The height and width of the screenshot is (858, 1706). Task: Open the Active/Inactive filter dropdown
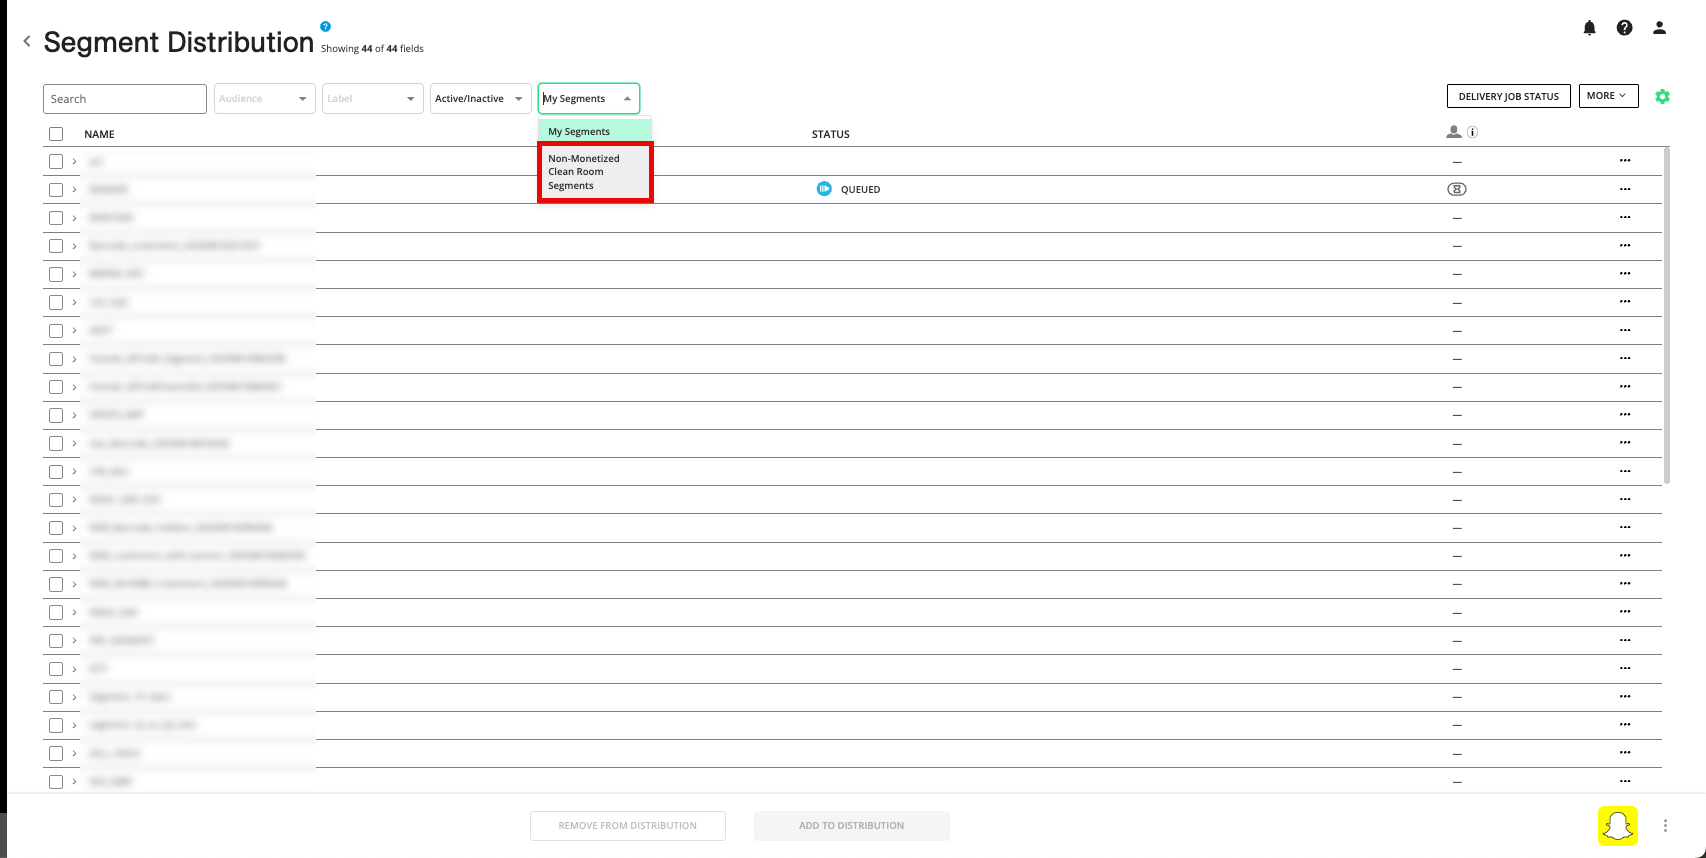point(480,99)
